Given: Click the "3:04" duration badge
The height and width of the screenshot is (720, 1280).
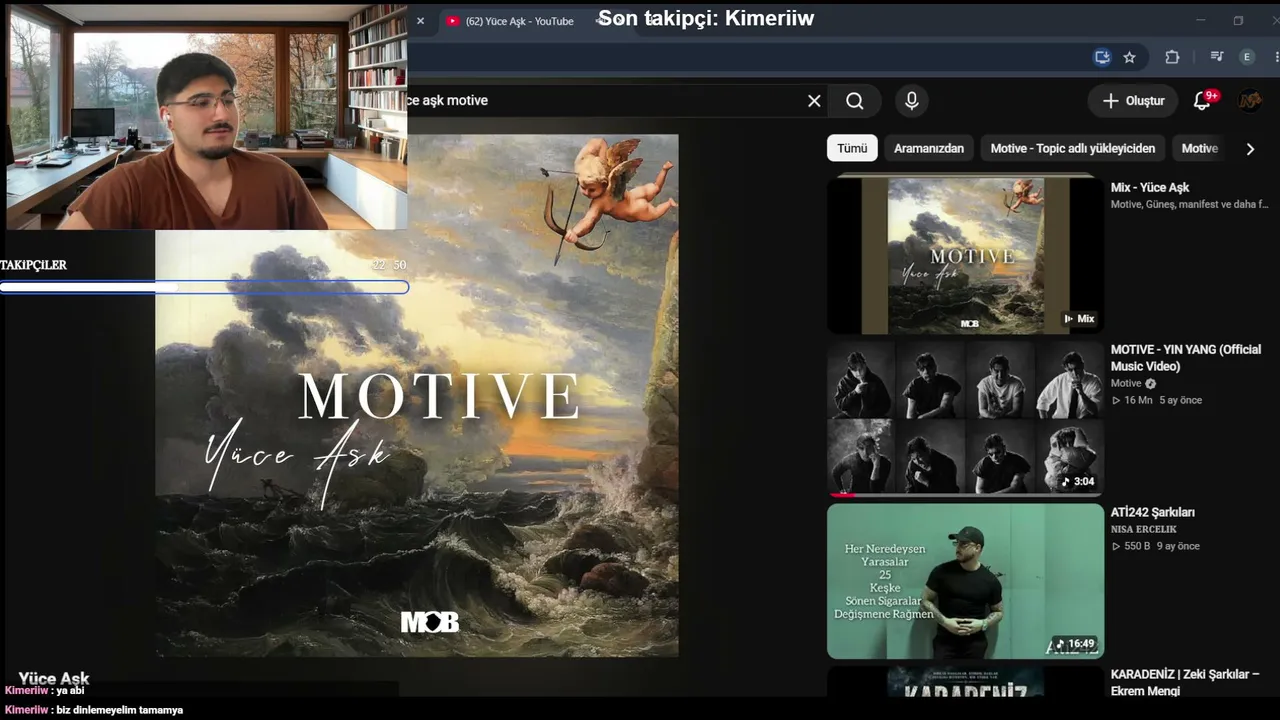Looking at the screenshot, I should [1078, 481].
